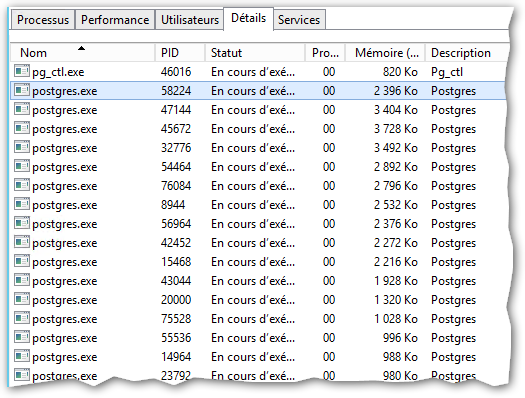Click the 2 376 Ko memory value
This screenshot has width=525, height=398.
click(x=396, y=224)
